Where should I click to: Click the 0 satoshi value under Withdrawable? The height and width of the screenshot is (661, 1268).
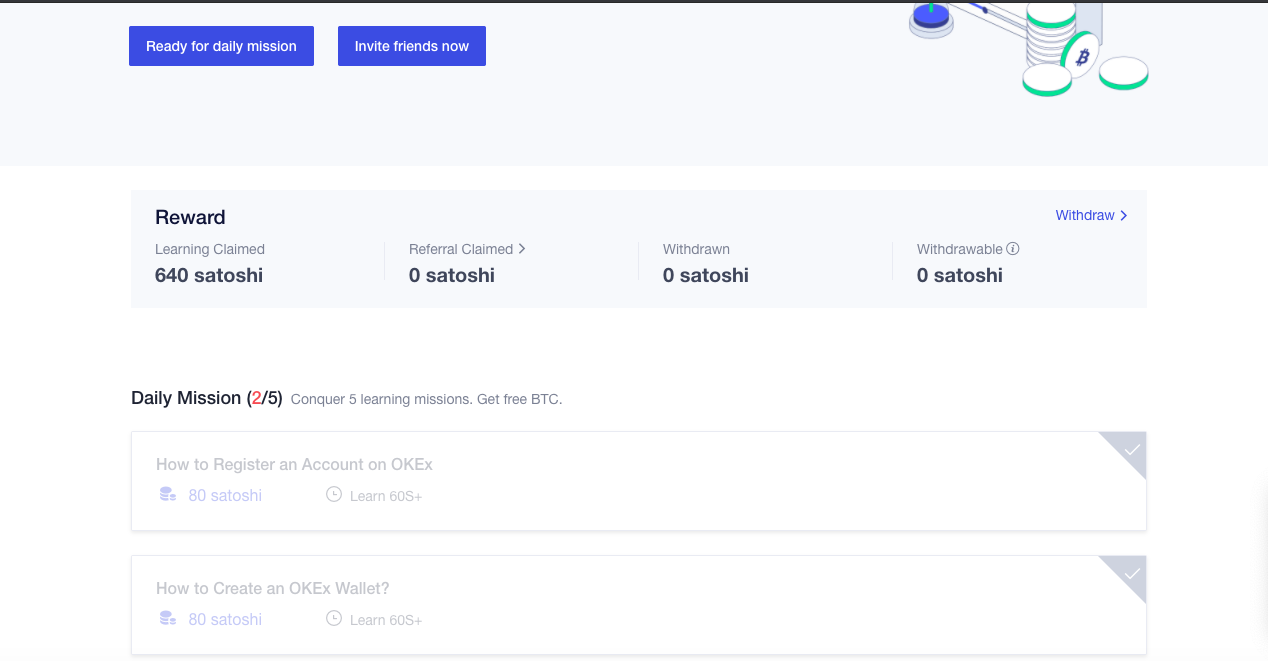coord(960,275)
